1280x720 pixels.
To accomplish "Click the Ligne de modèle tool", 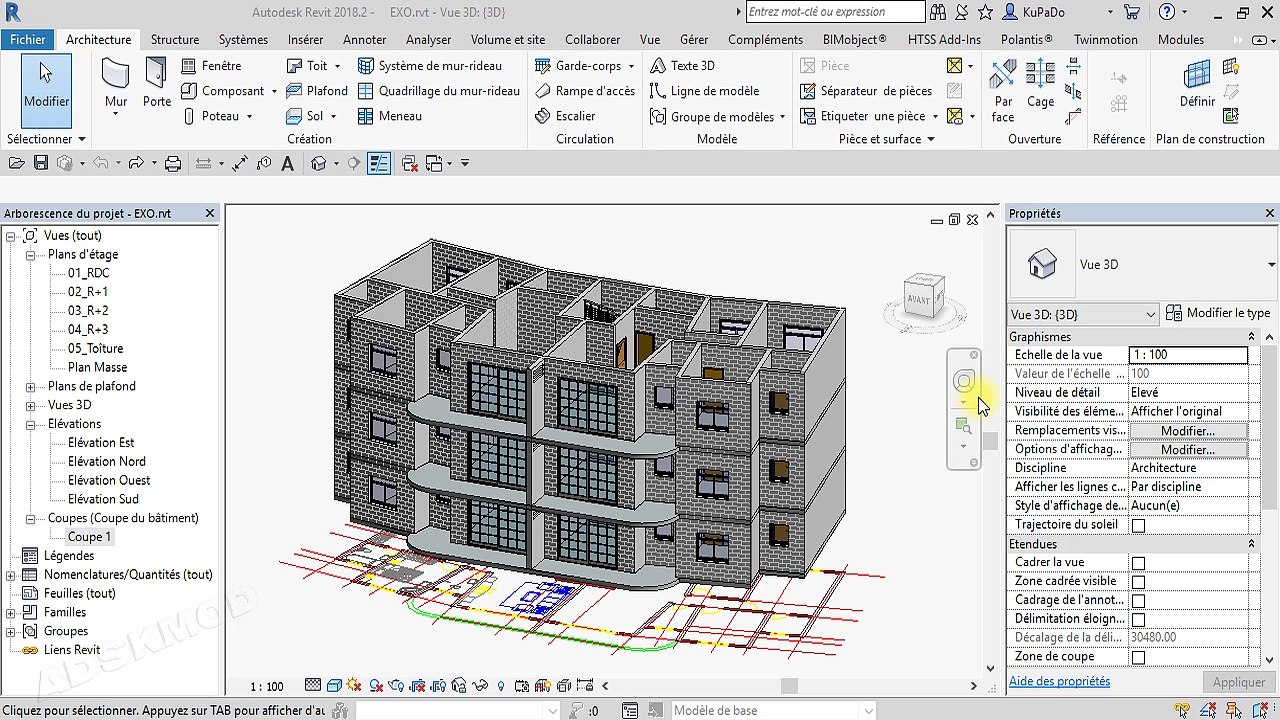I will (x=704, y=90).
